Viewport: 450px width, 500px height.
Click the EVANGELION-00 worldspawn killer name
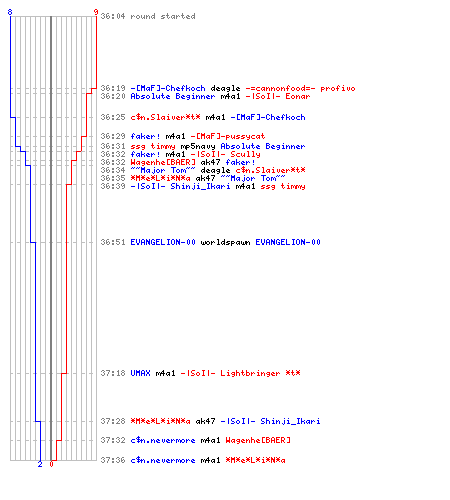(163, 242)
